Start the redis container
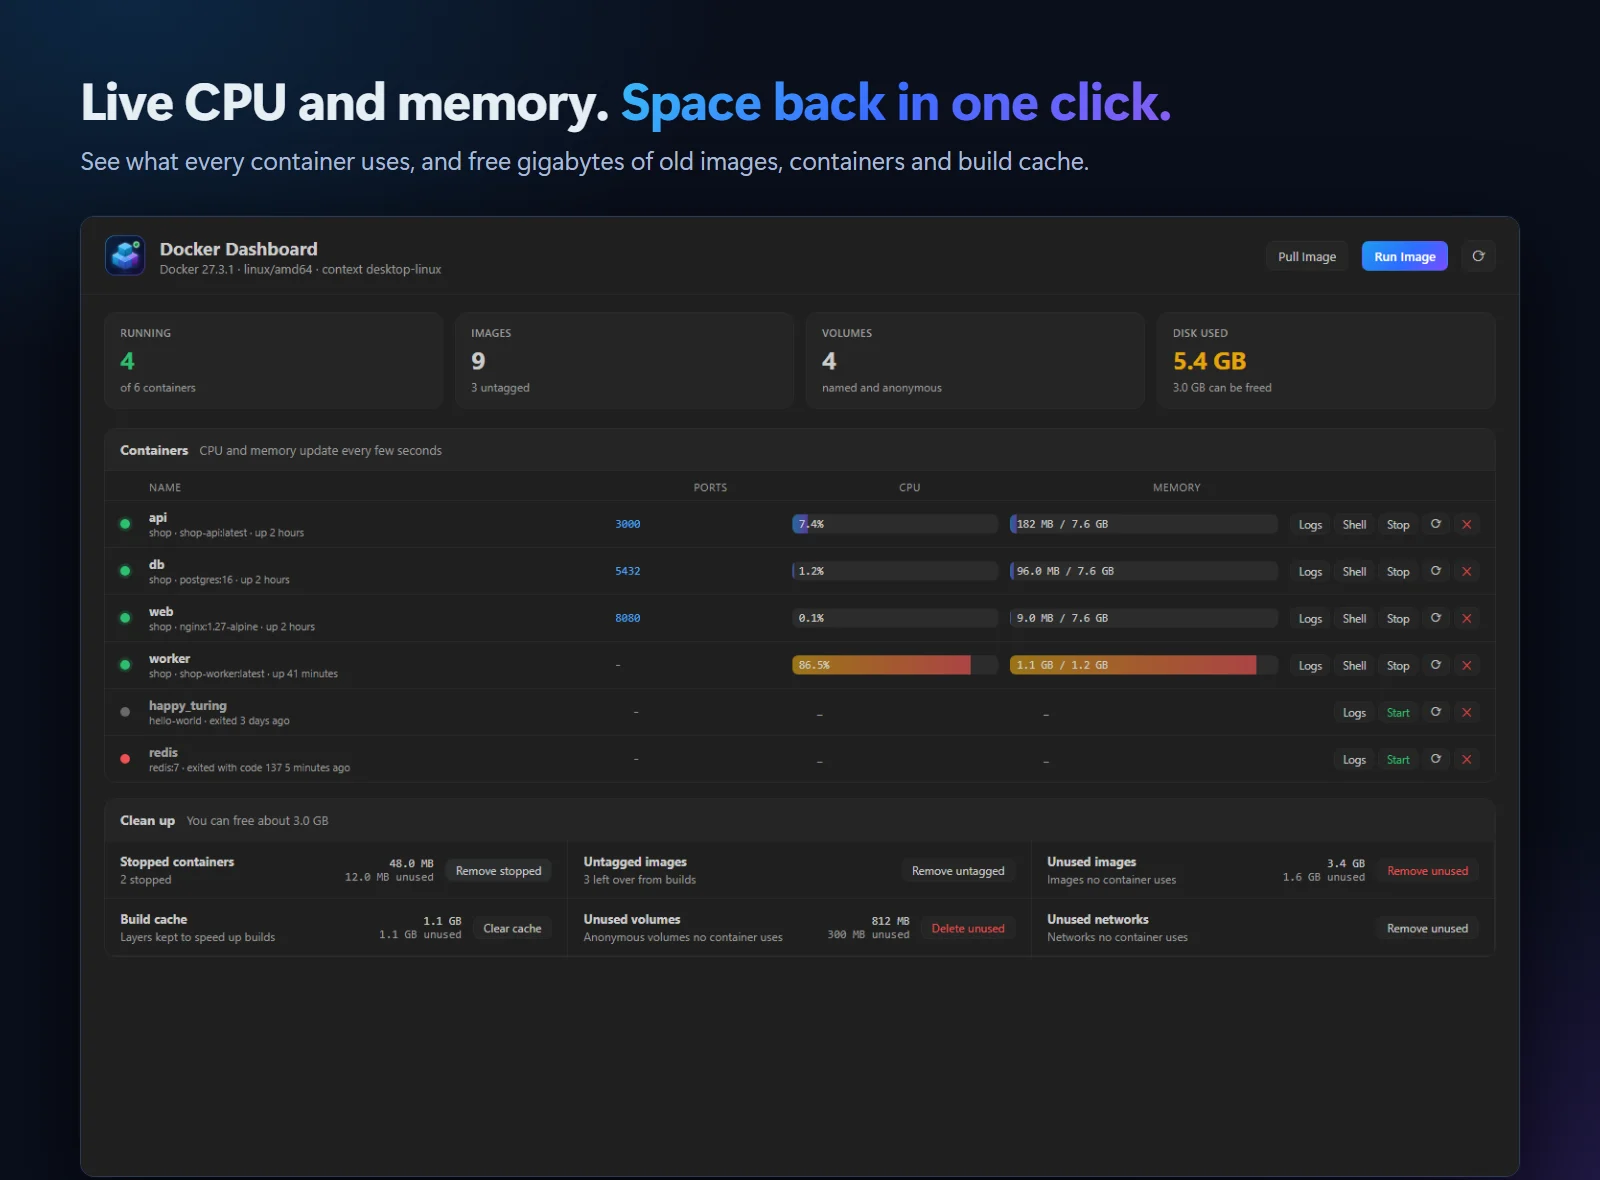Screen dimensions: 1600x1180 coord(1398,759)
